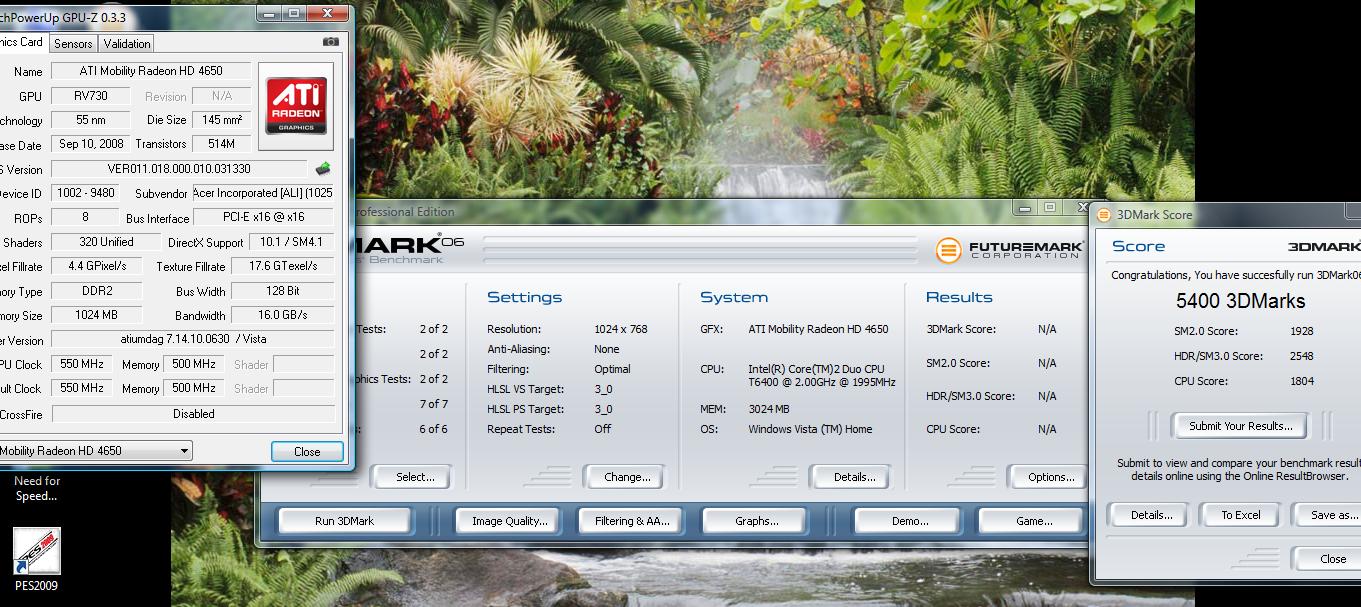
Task: Close the GPU-Z window with Close button
Action: click(x=307, y=452)
